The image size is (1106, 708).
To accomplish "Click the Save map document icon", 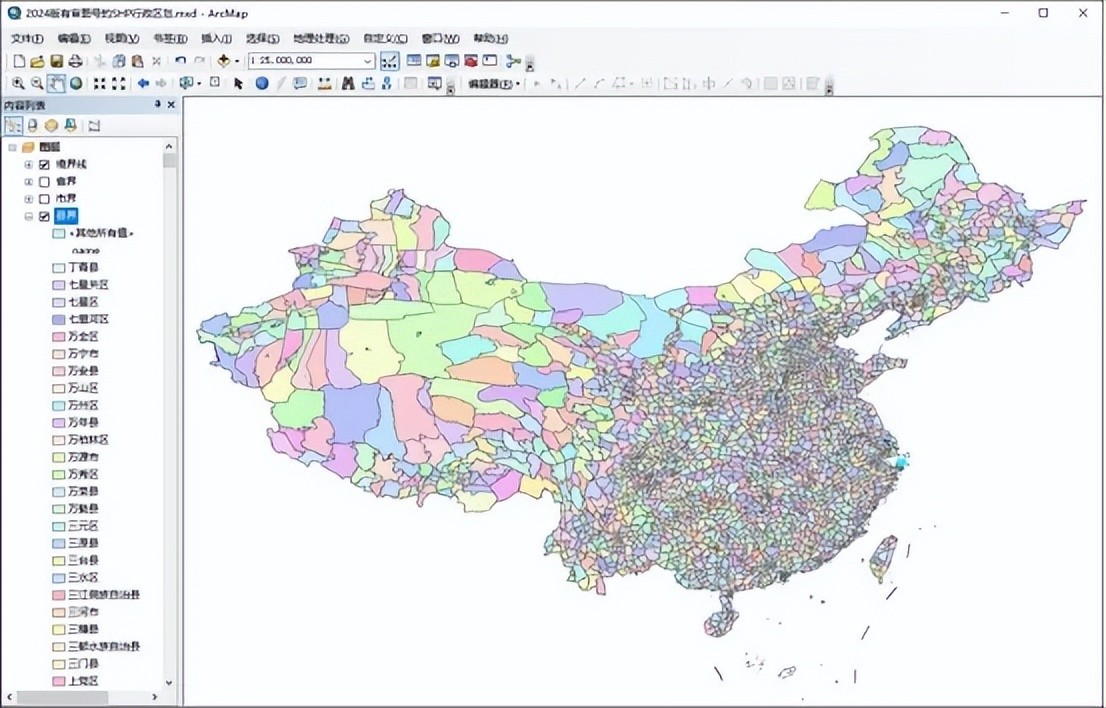I will point(57,61).
